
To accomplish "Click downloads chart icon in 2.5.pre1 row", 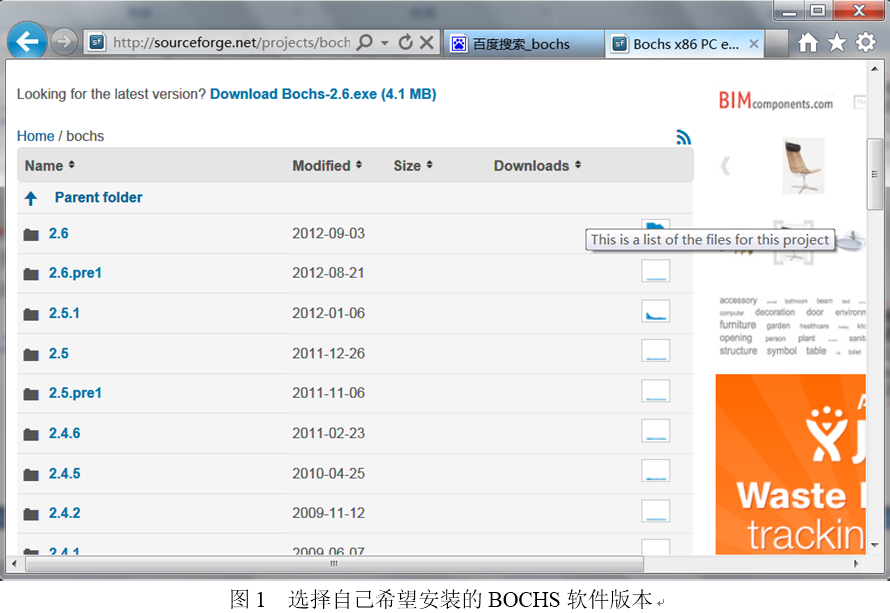I will [656, 391].
